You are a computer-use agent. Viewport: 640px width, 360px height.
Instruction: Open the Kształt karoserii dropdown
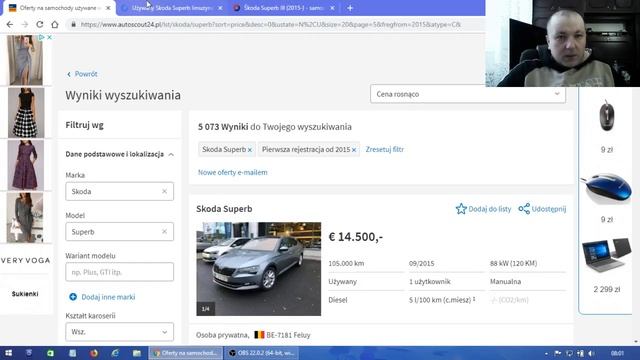coord(119,332)
